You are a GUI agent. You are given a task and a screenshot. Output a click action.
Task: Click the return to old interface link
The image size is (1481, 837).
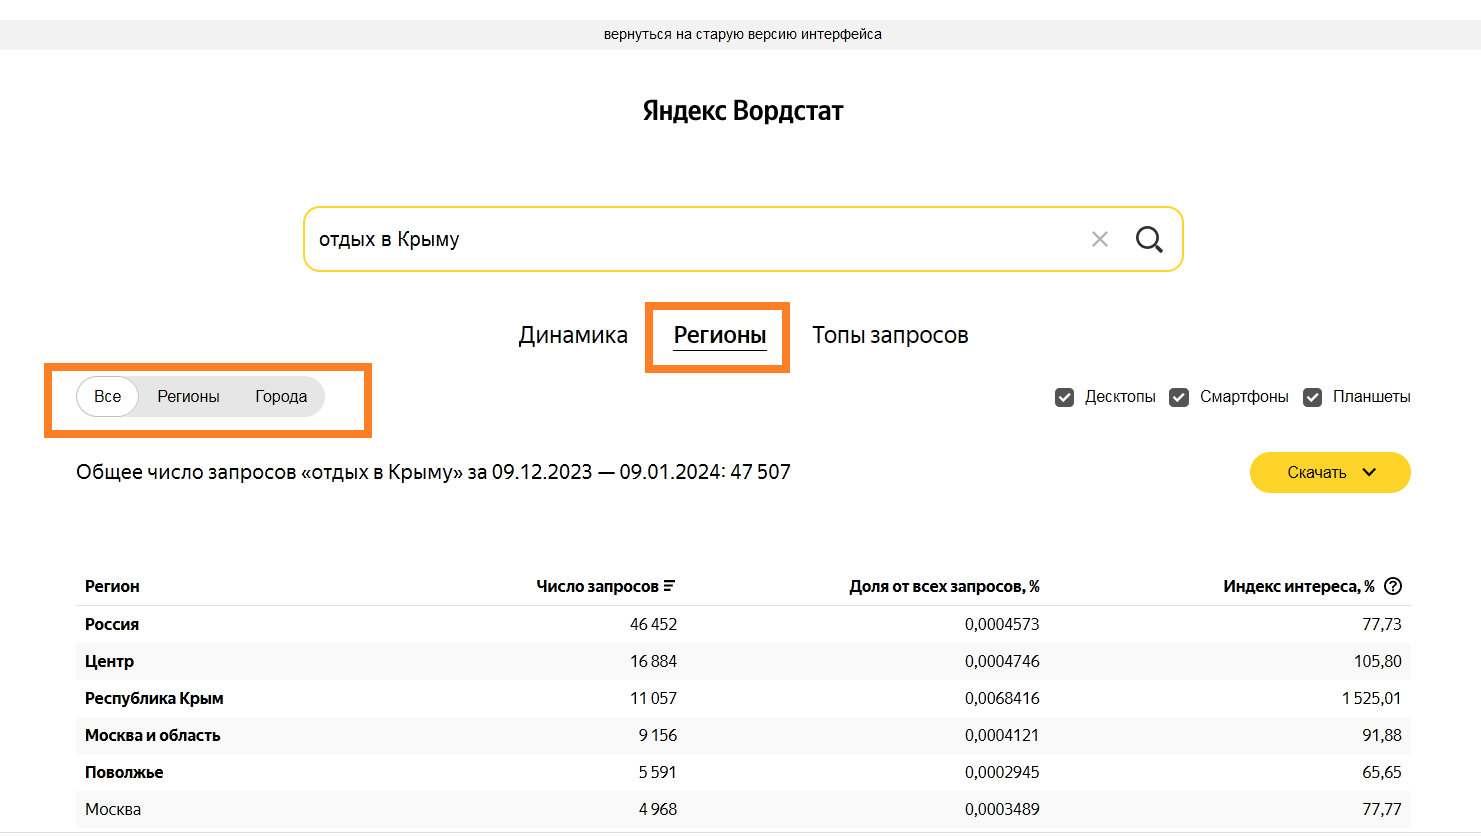(743, 34)
